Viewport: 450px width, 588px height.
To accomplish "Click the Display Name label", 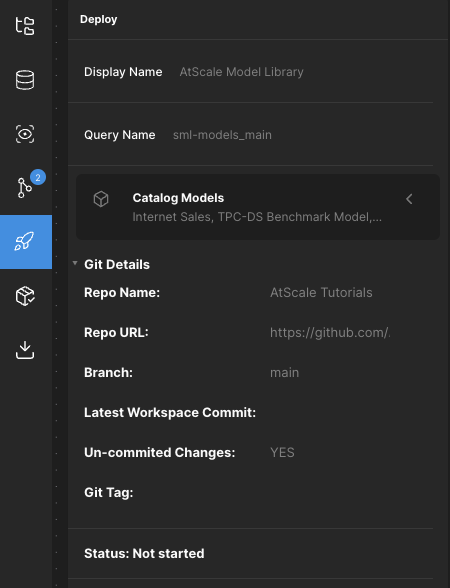I will click(123, 72).
